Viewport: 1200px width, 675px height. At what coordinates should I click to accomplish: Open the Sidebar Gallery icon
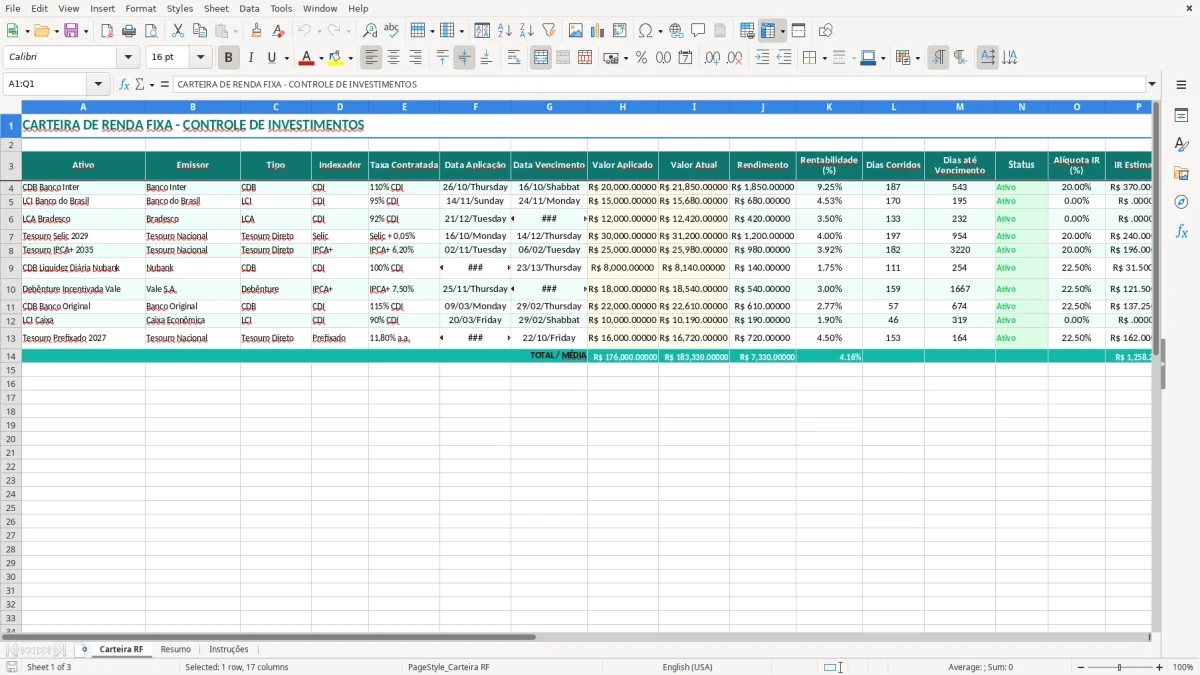click(1181, 173)
